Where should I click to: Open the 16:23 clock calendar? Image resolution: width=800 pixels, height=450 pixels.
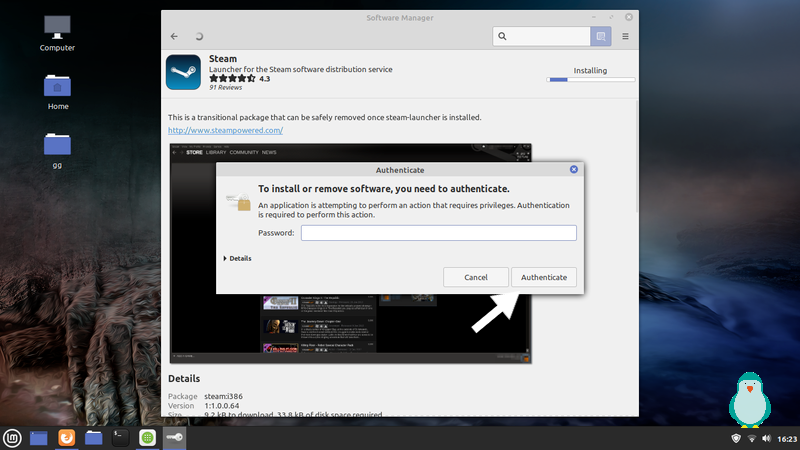coord(787,439)
